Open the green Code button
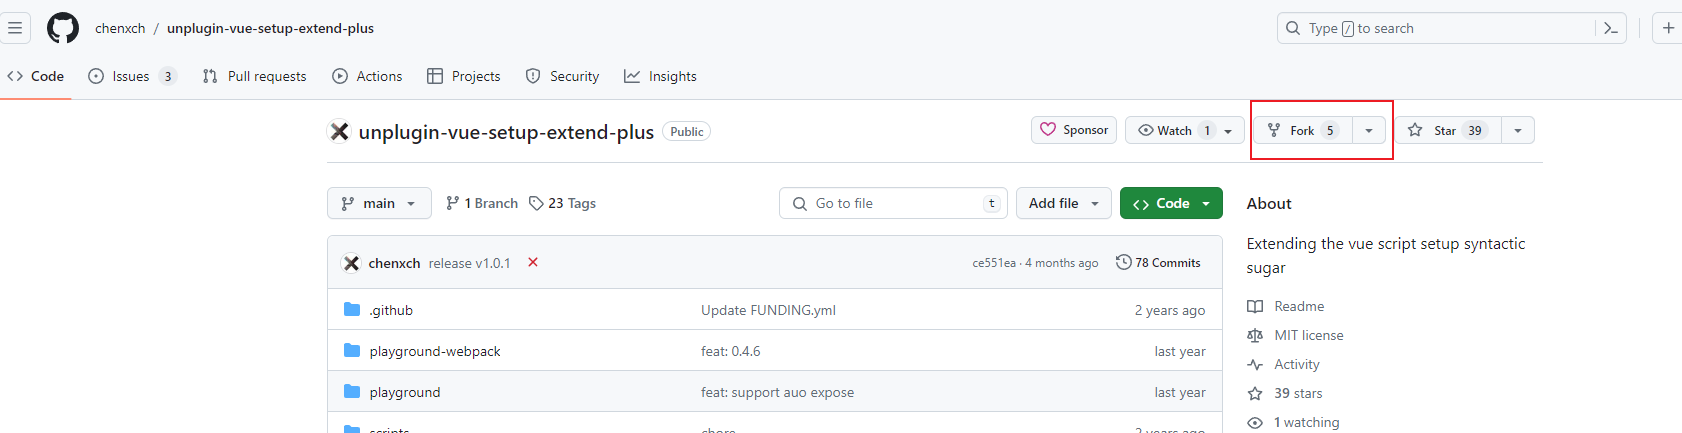1682x433 pixels. 1171,203
